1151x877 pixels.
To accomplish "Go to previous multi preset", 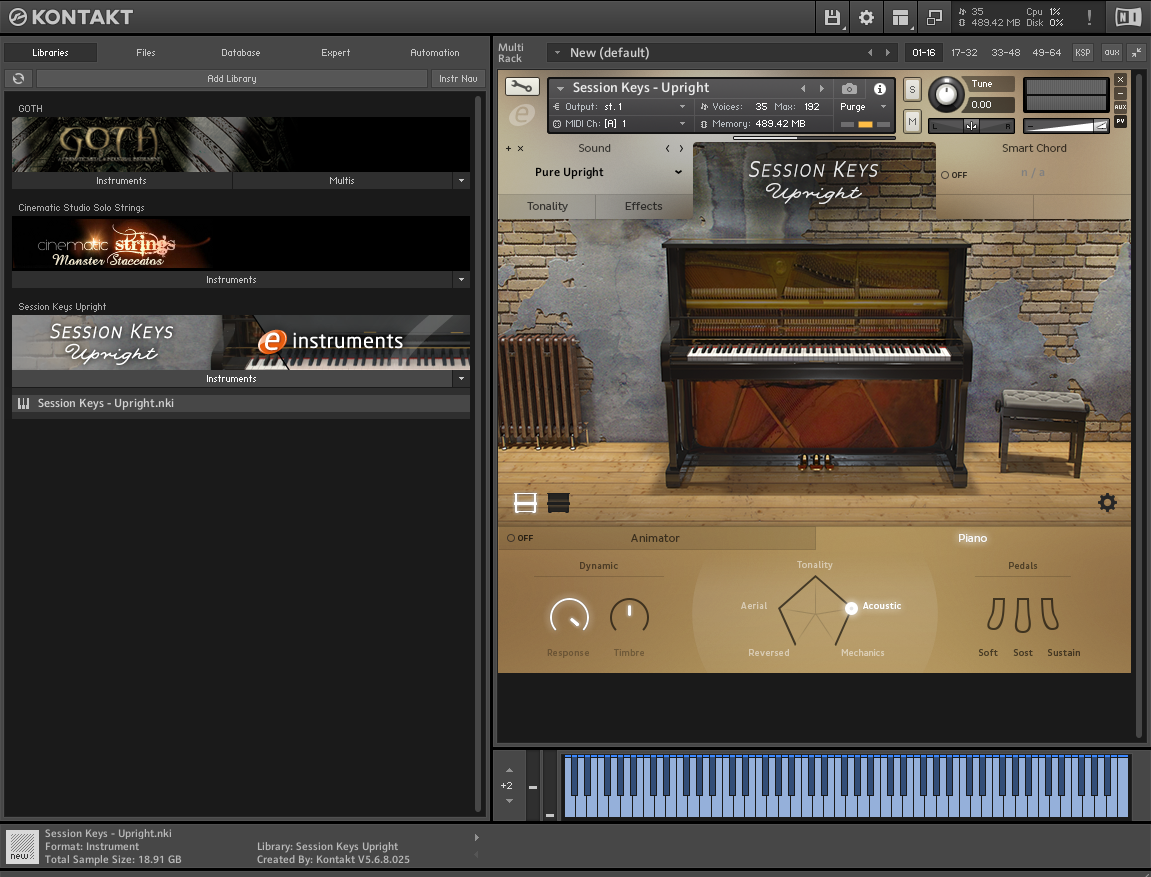I will 870,53.
